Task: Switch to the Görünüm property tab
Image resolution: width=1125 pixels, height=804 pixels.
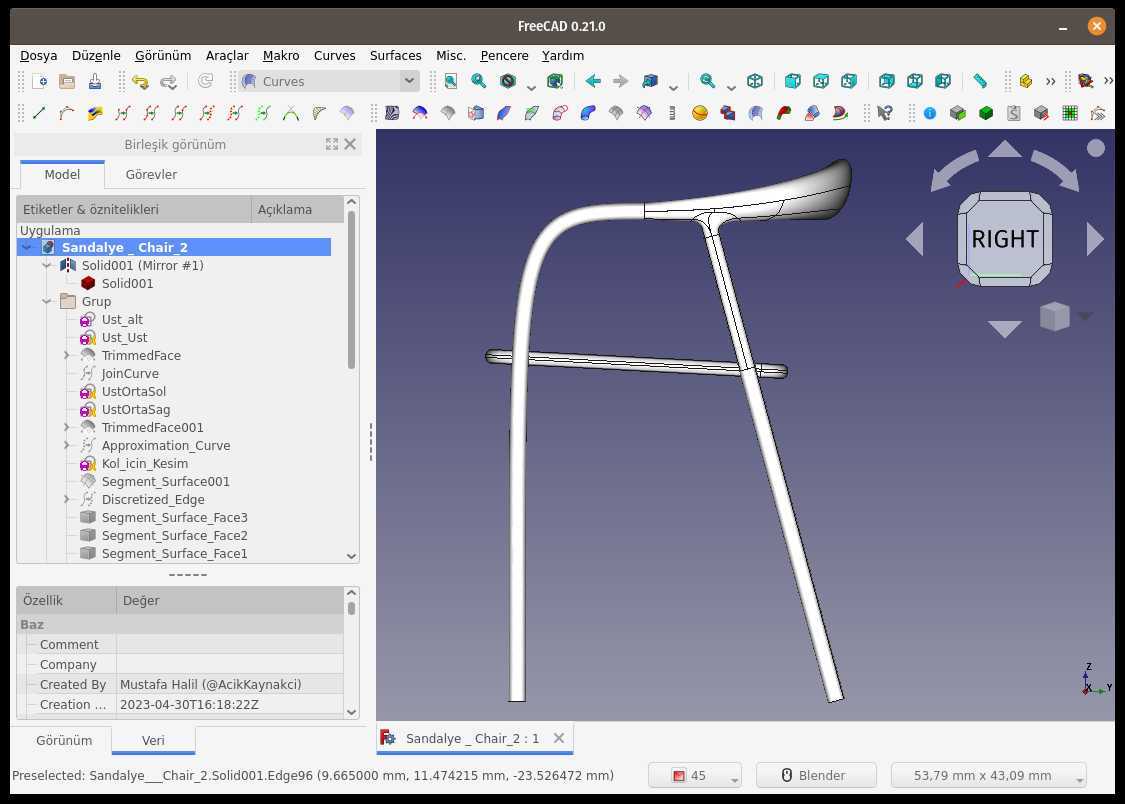Action: pyautogui.click(x=64, y=740)
